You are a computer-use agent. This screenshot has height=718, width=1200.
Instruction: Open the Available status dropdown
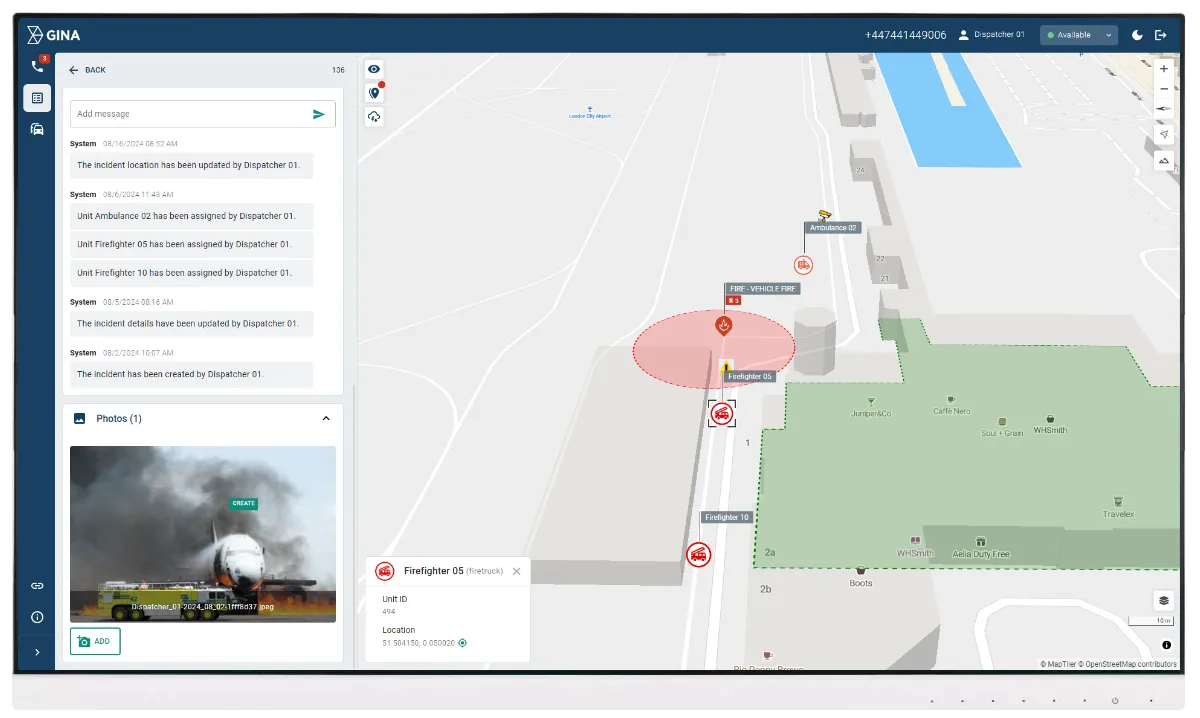(1079, 34)
